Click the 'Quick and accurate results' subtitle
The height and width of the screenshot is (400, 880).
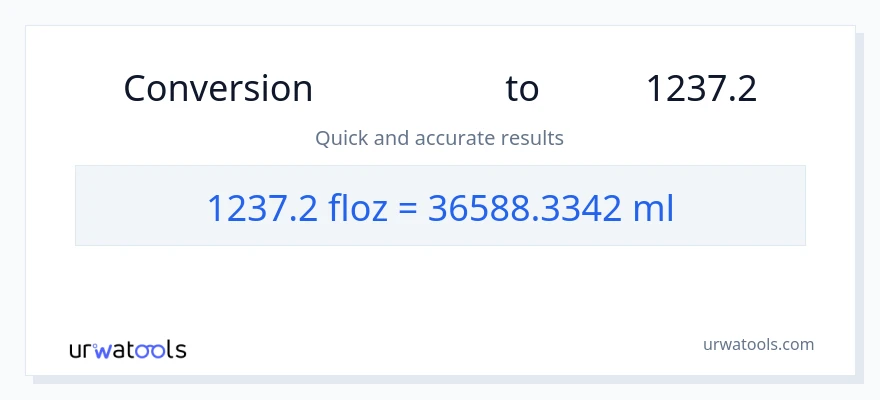(439, 138)
